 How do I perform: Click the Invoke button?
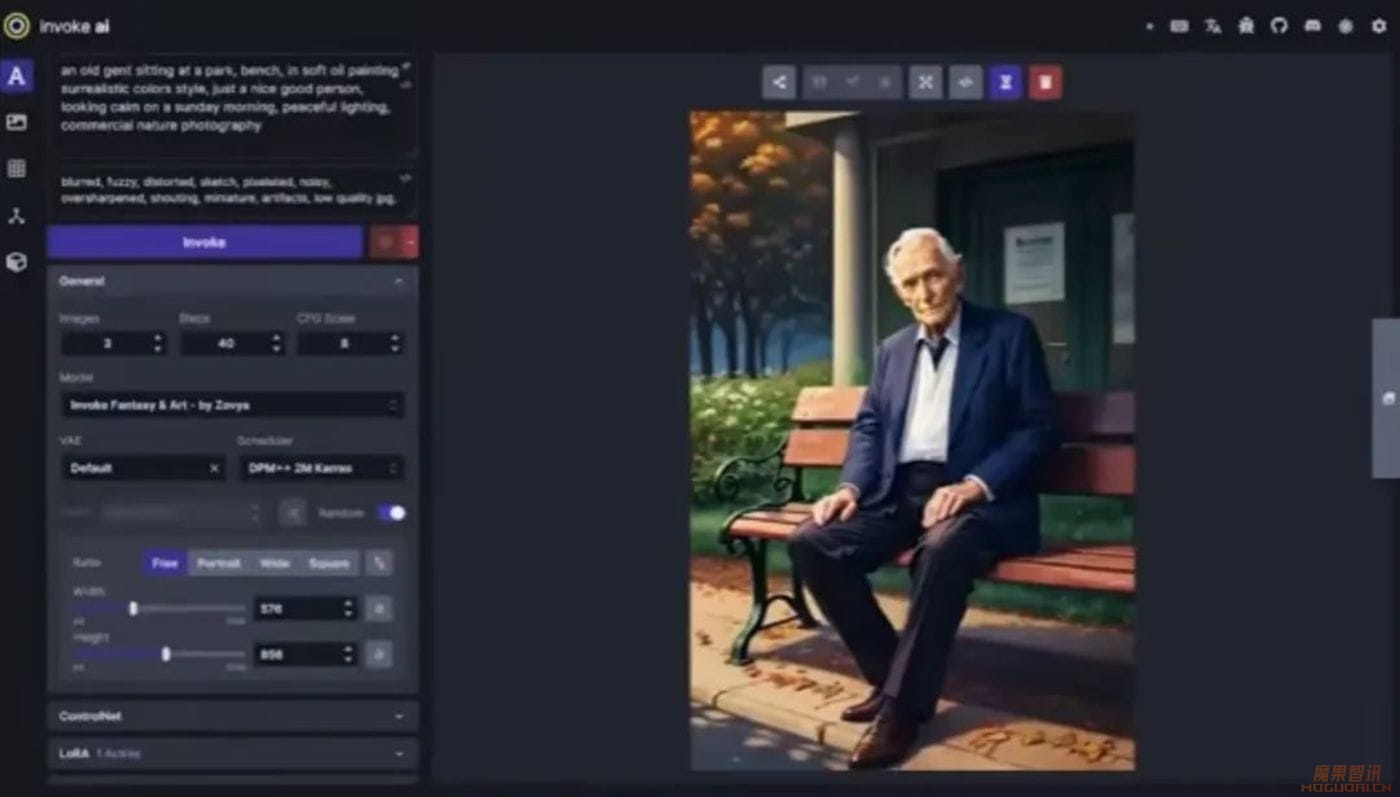tap(204, 242)
